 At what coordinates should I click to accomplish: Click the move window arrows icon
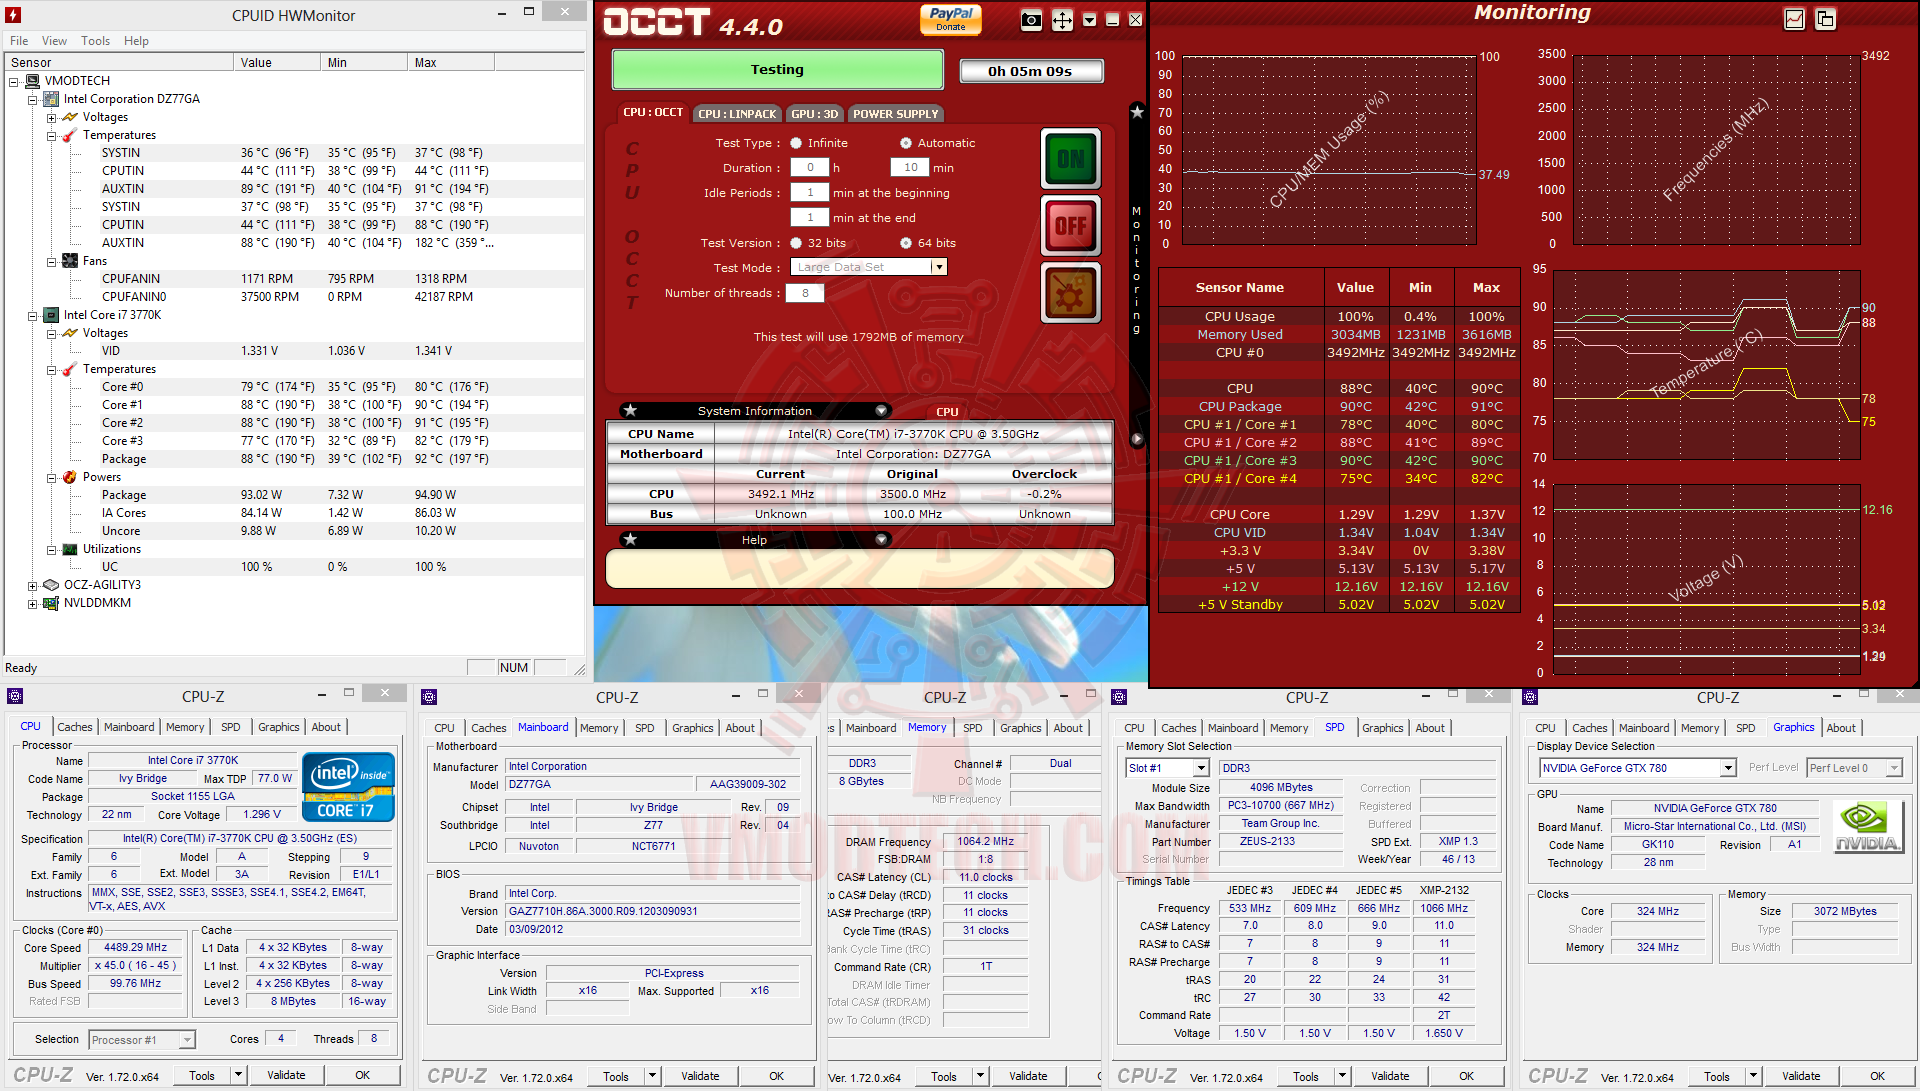pos(1062,20)
